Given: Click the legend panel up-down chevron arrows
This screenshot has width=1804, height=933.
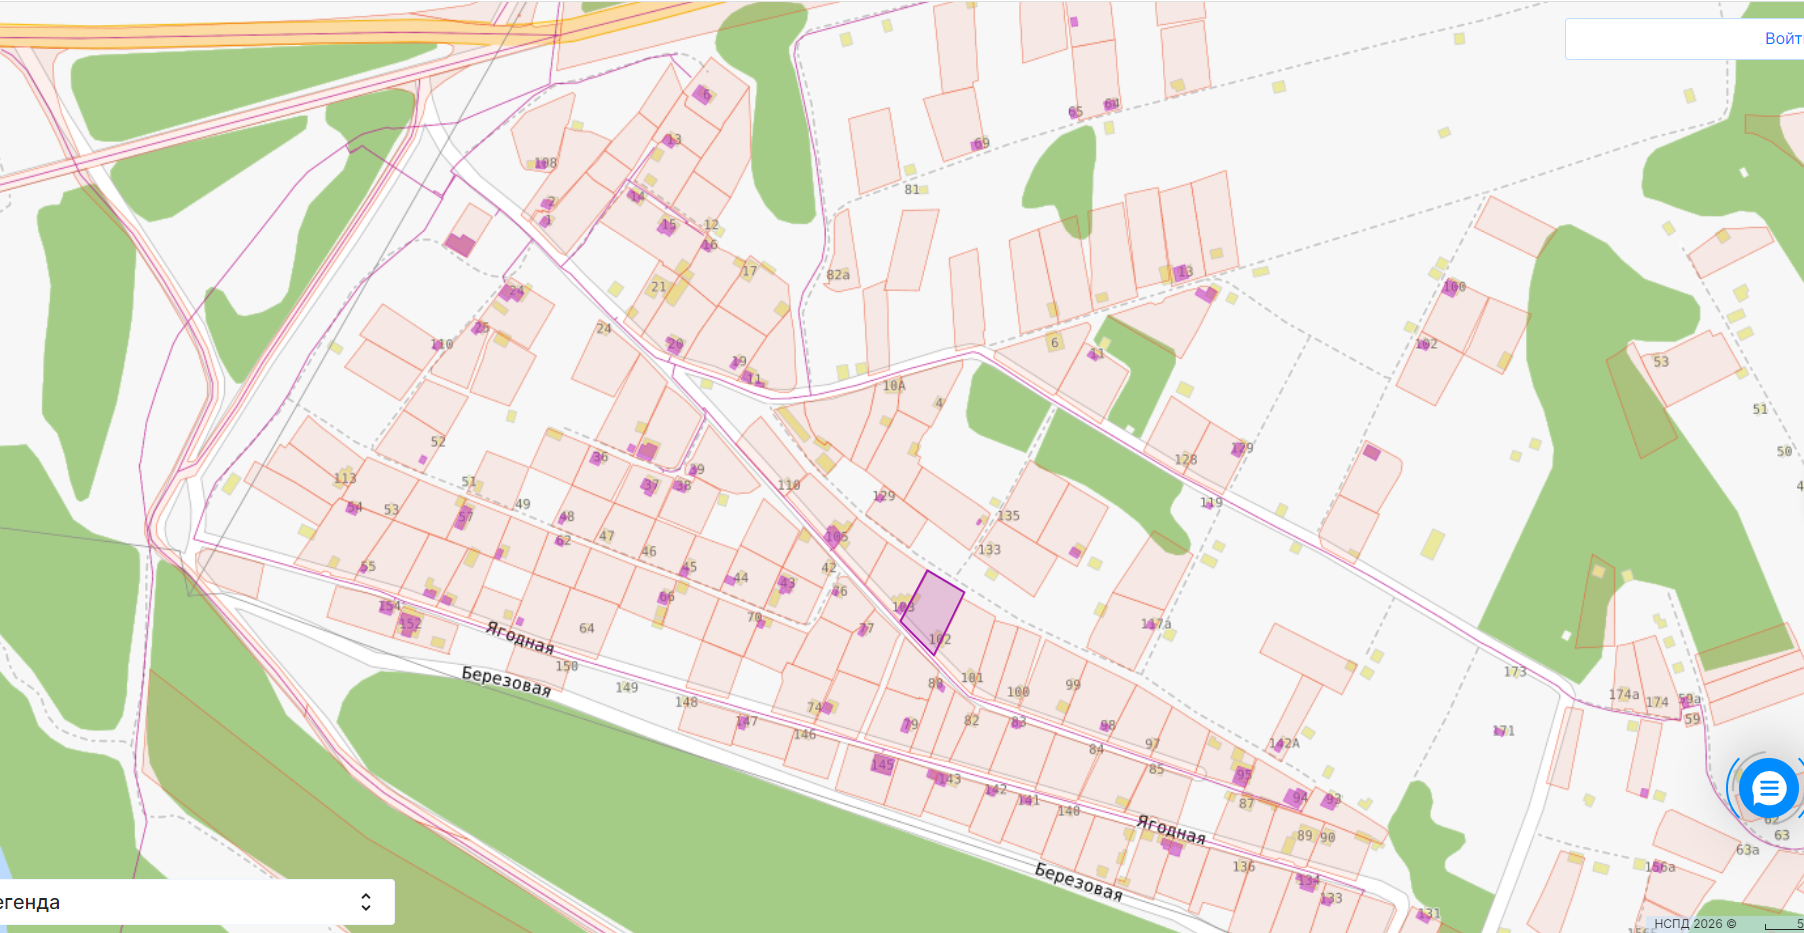Looking at the screenshot, I should tap(366, 902).
